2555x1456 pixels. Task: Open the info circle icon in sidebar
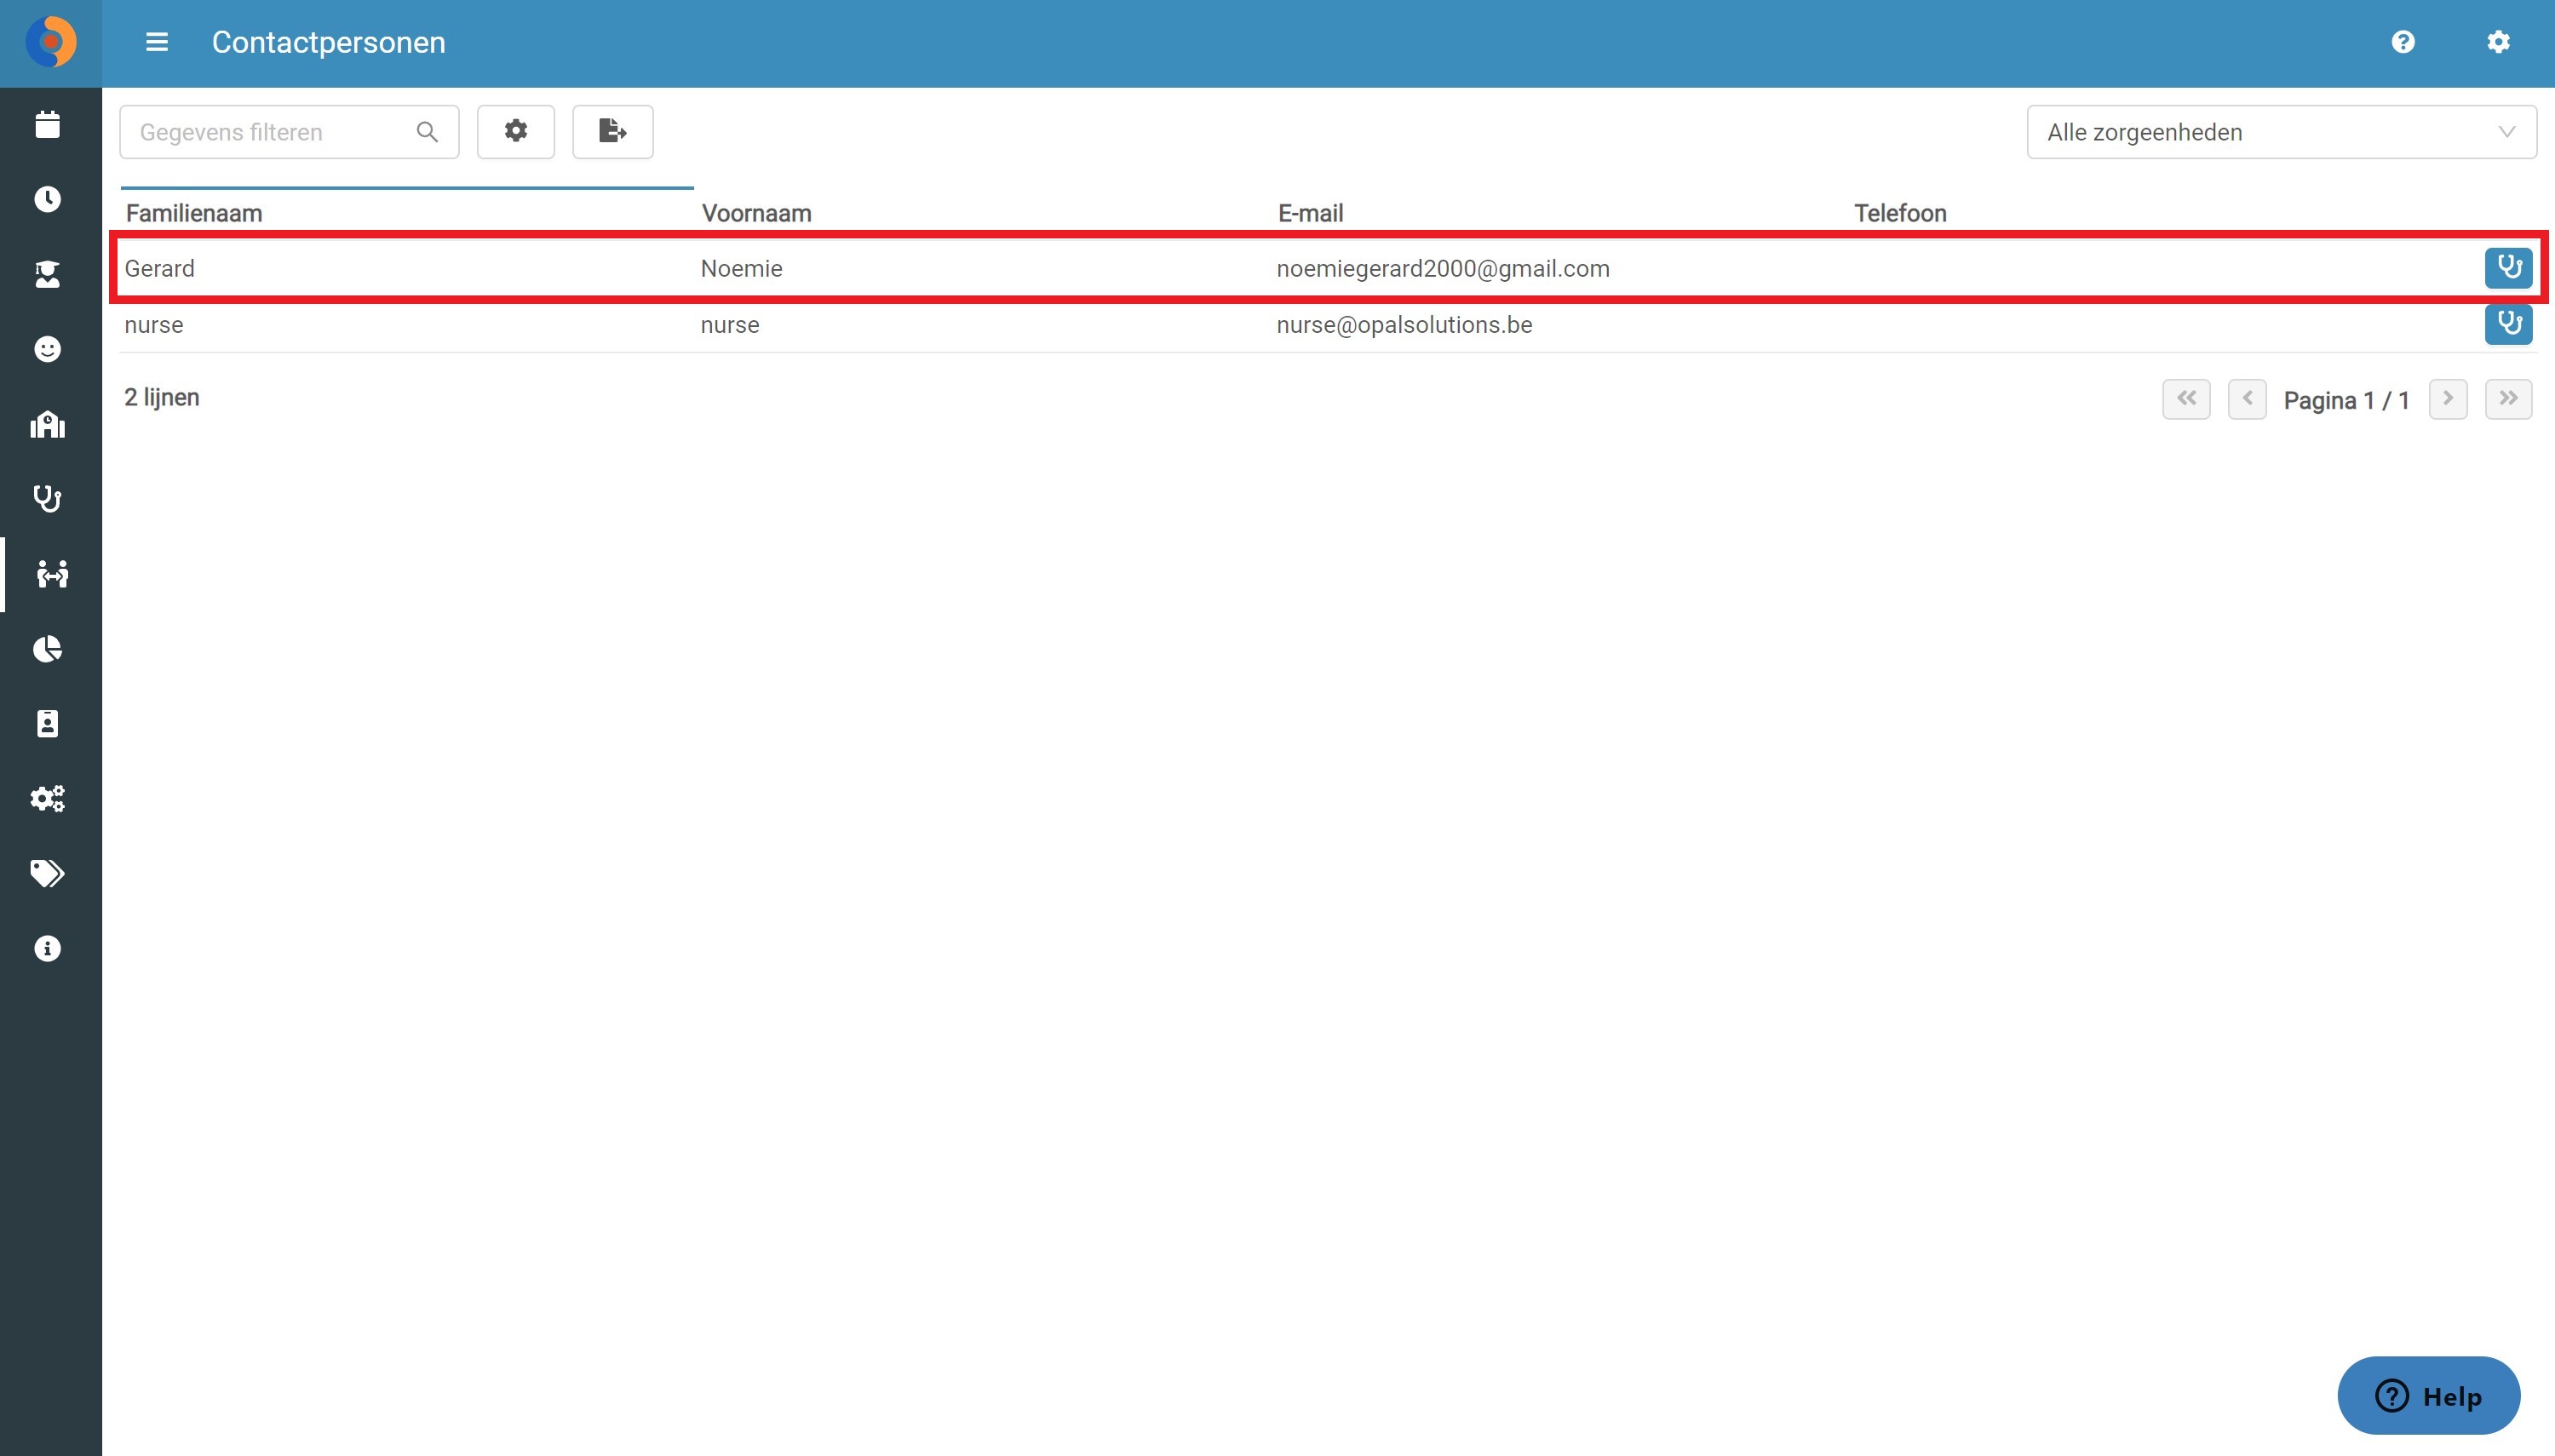[48, 949]
